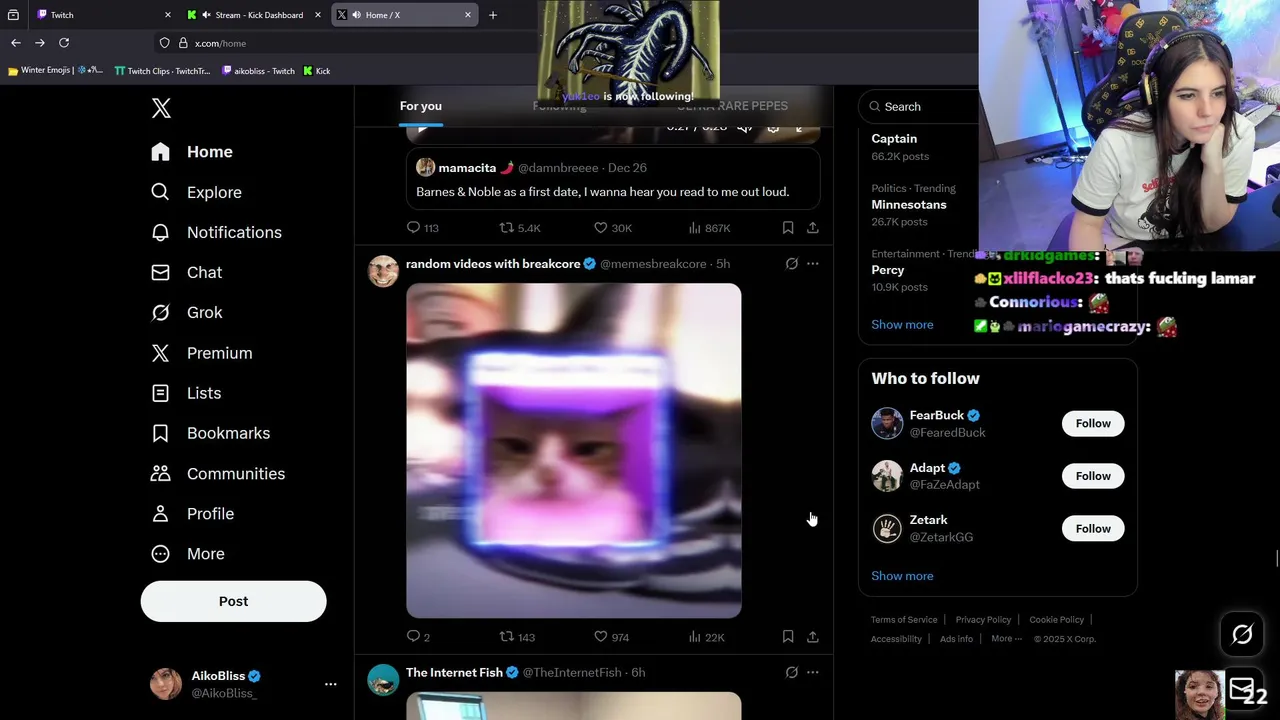Open floating messages button

tap(1242, 688)
